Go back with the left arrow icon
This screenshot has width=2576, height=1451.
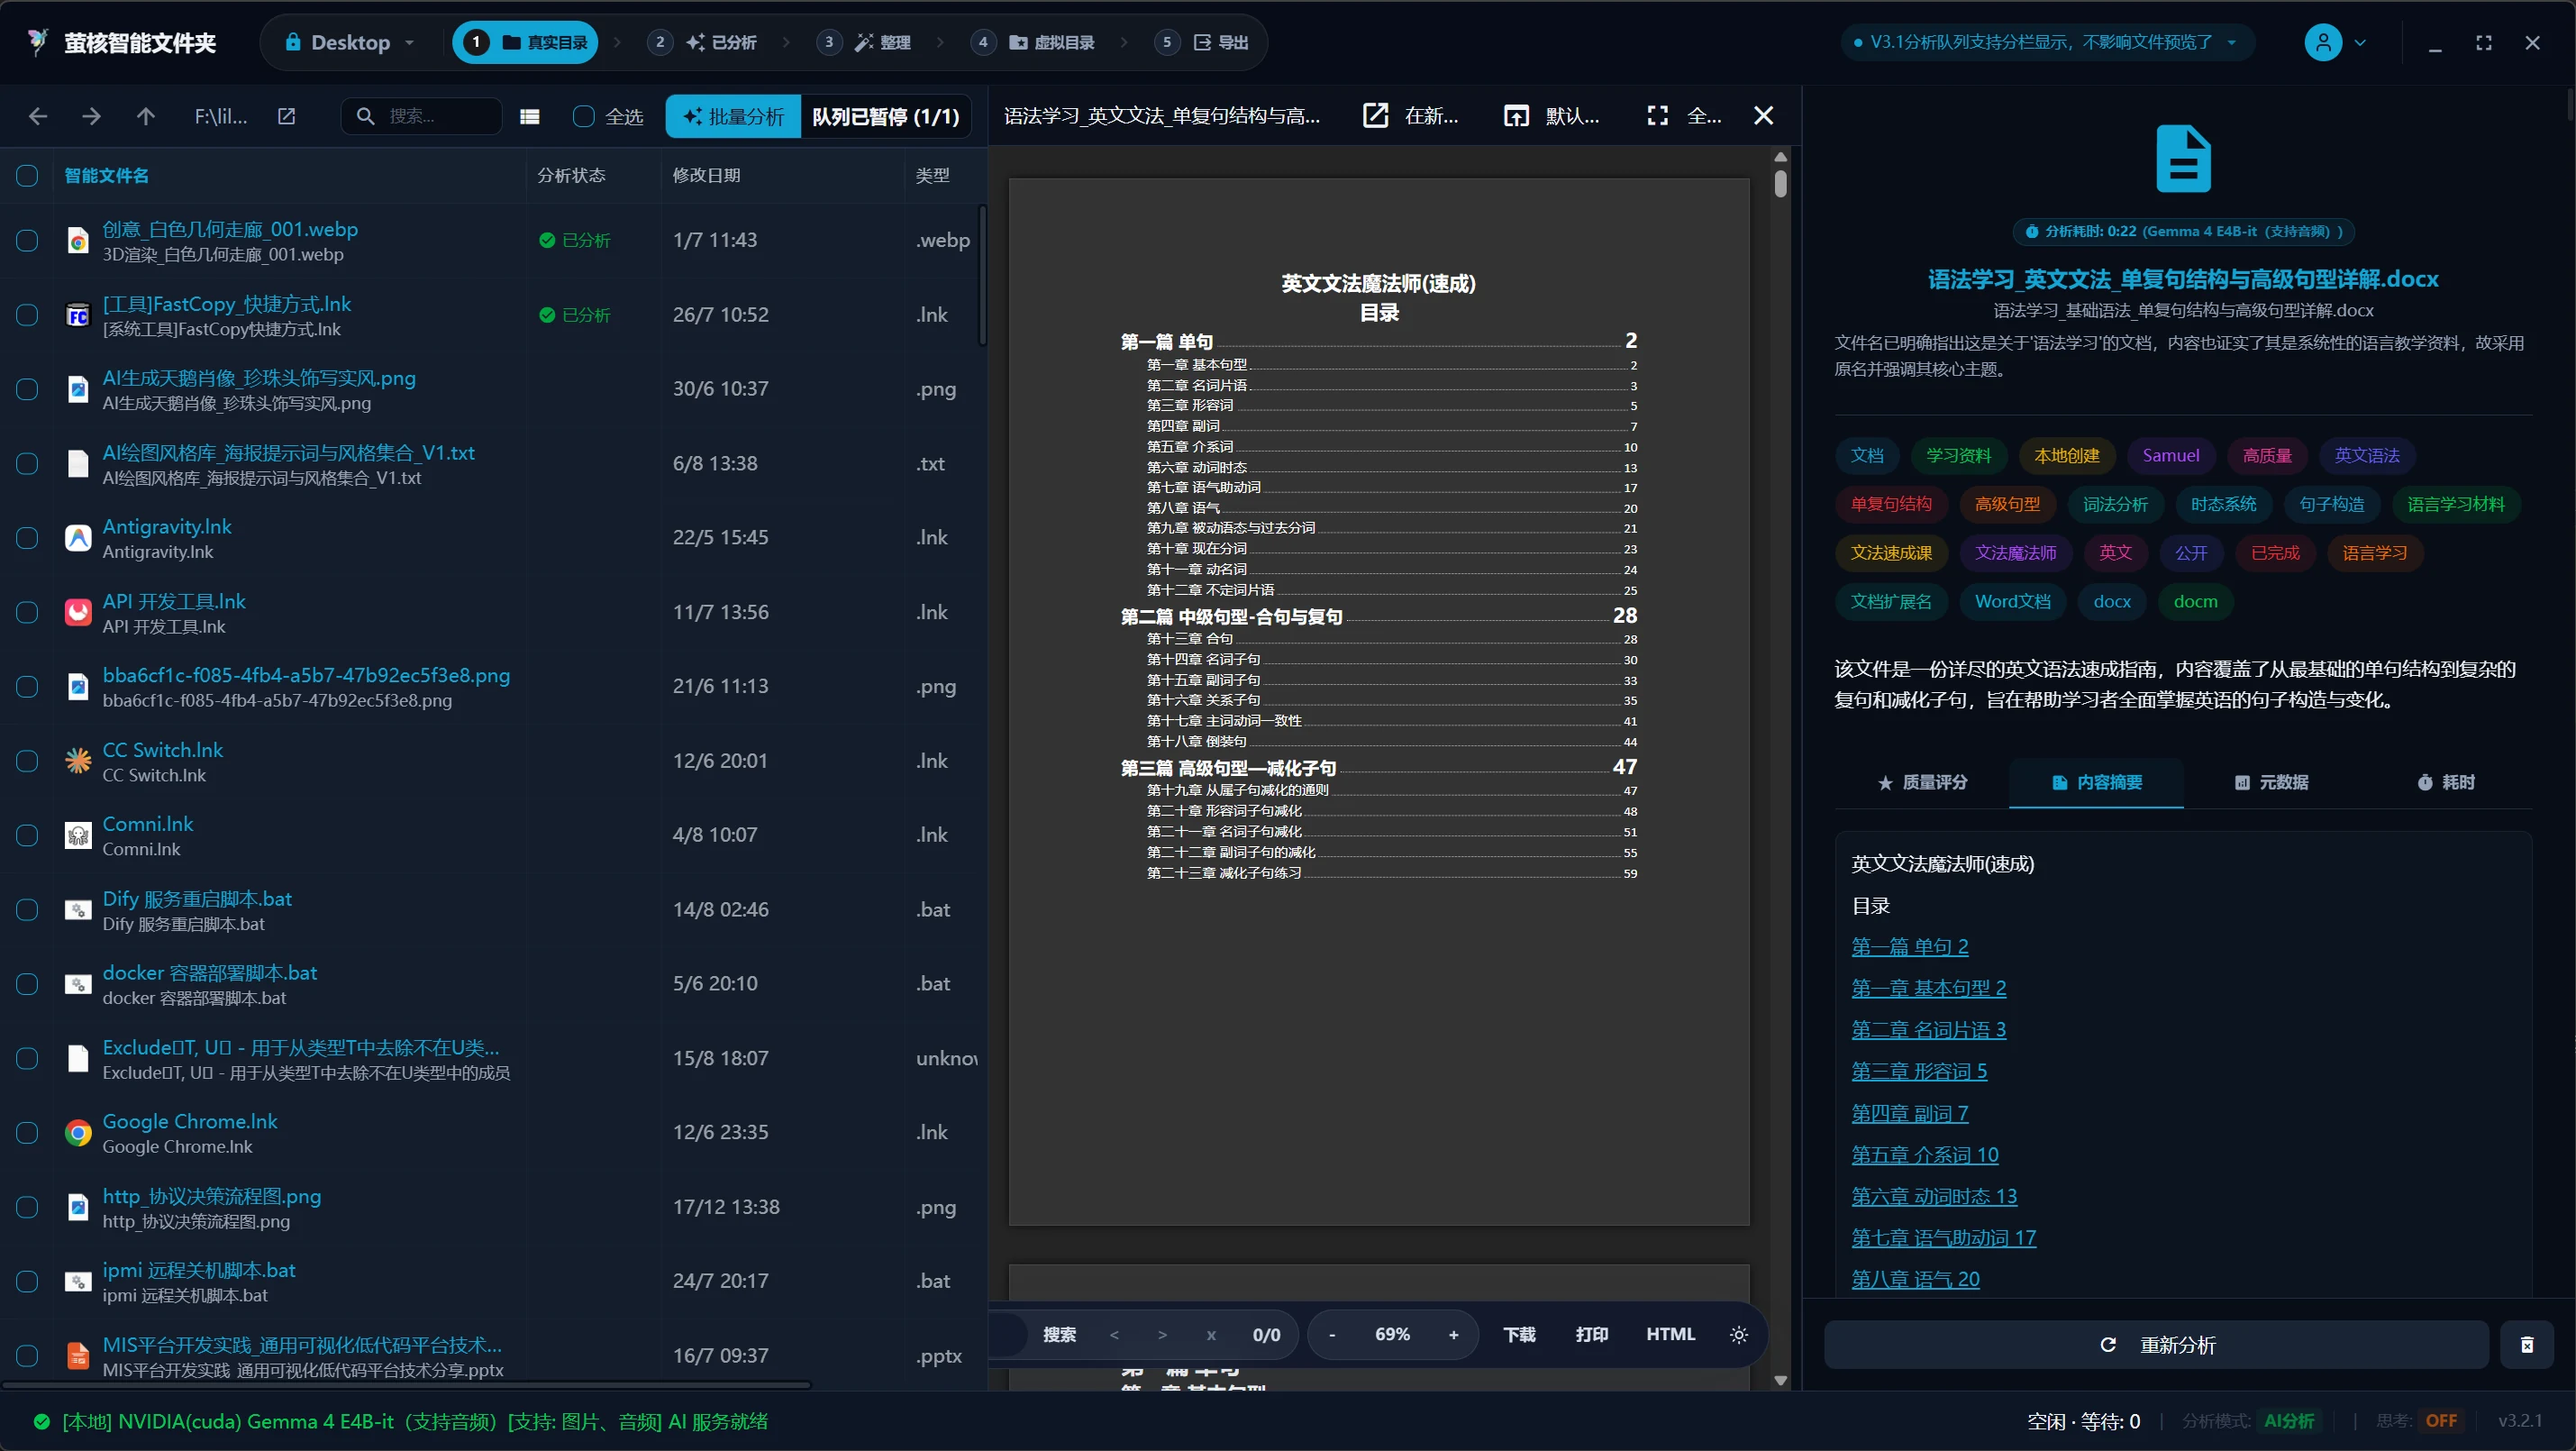click(x=38, y=116)
